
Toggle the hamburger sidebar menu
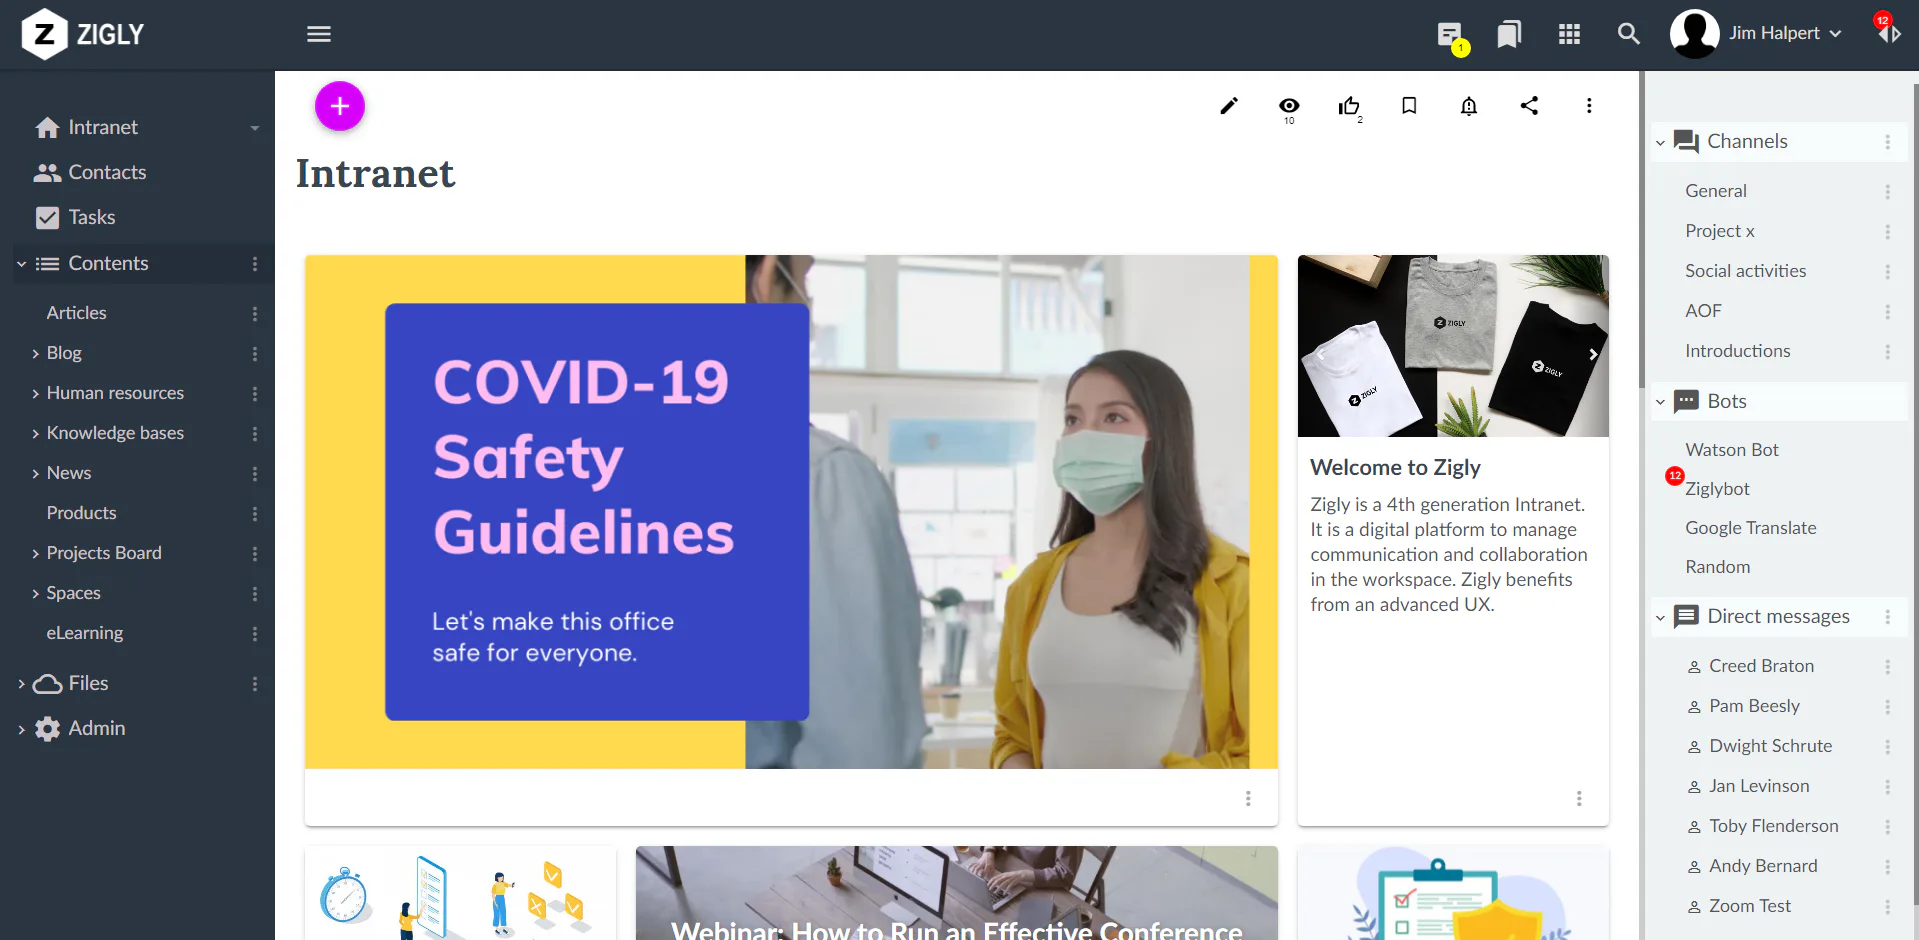[319, 34]
